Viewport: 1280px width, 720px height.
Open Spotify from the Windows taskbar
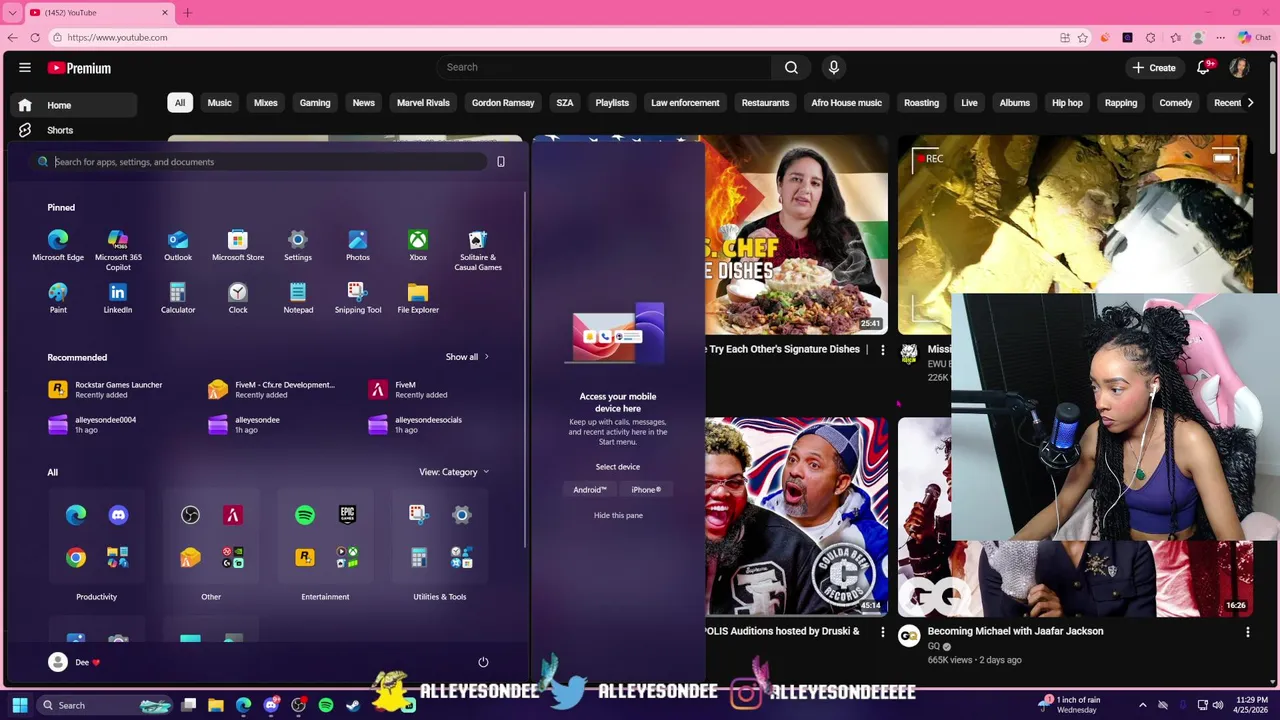(x=326, y=705)
